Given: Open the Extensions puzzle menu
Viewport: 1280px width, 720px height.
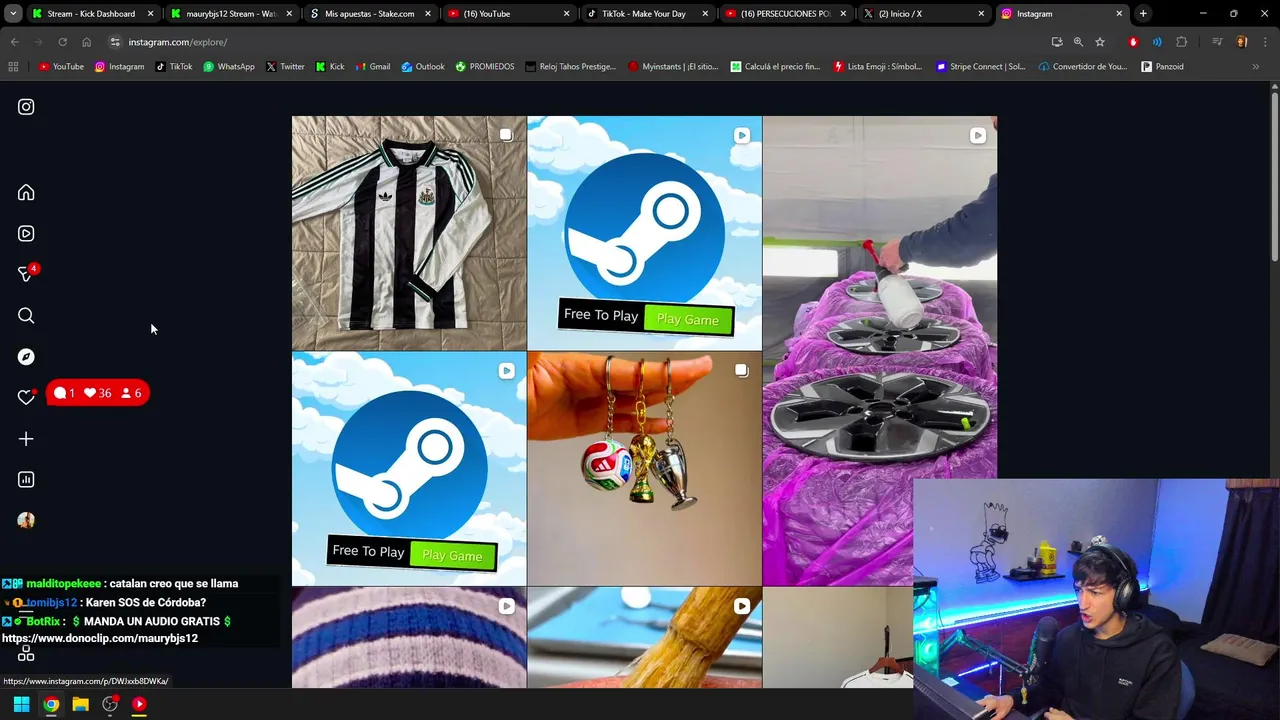Looking at the screenshot, I should coord(1182,42).
